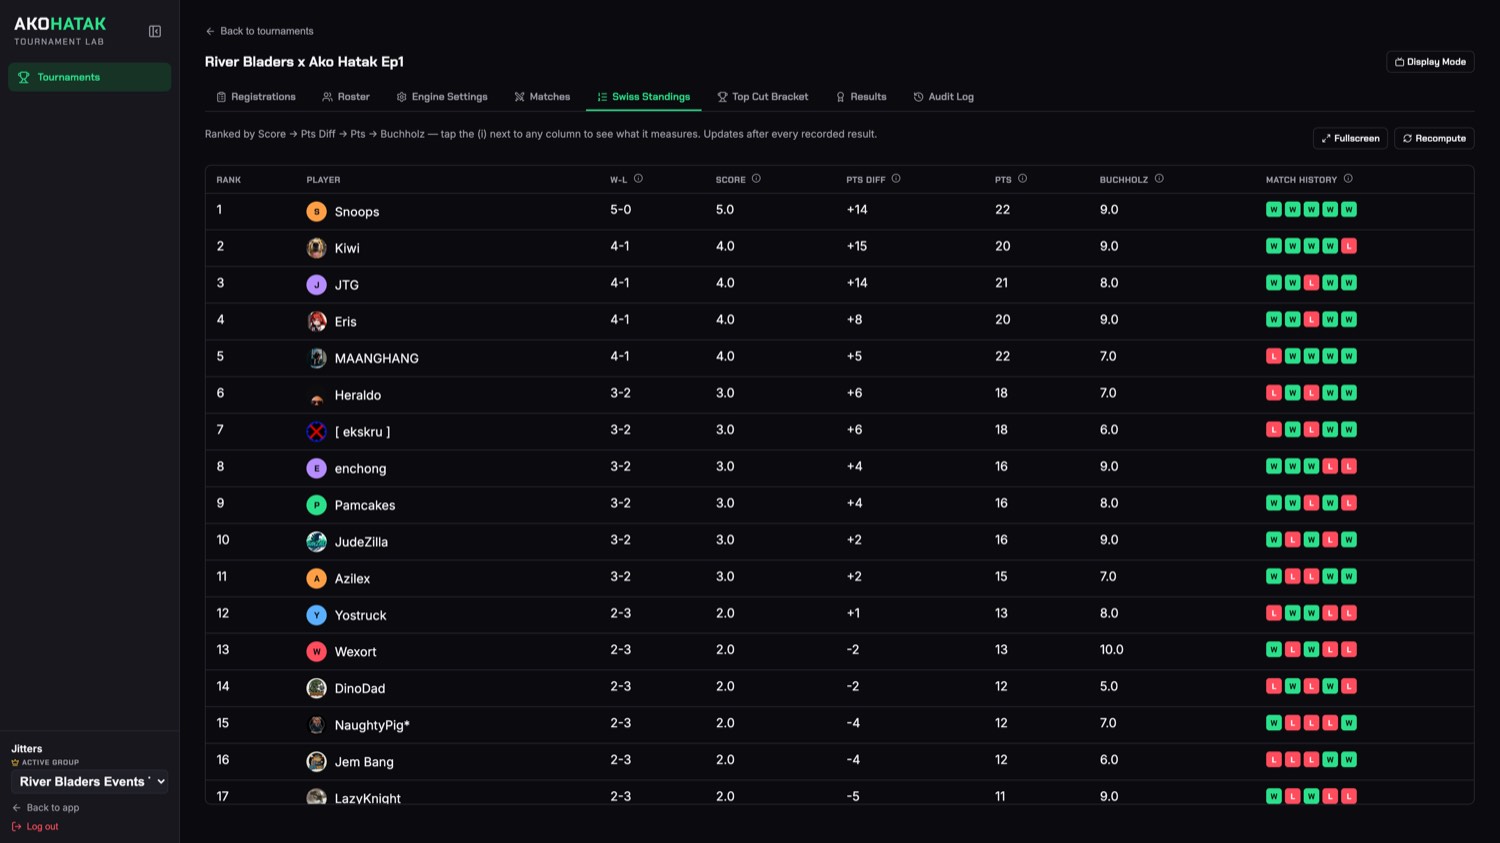Click the player name Heraldo

[358, 395]
